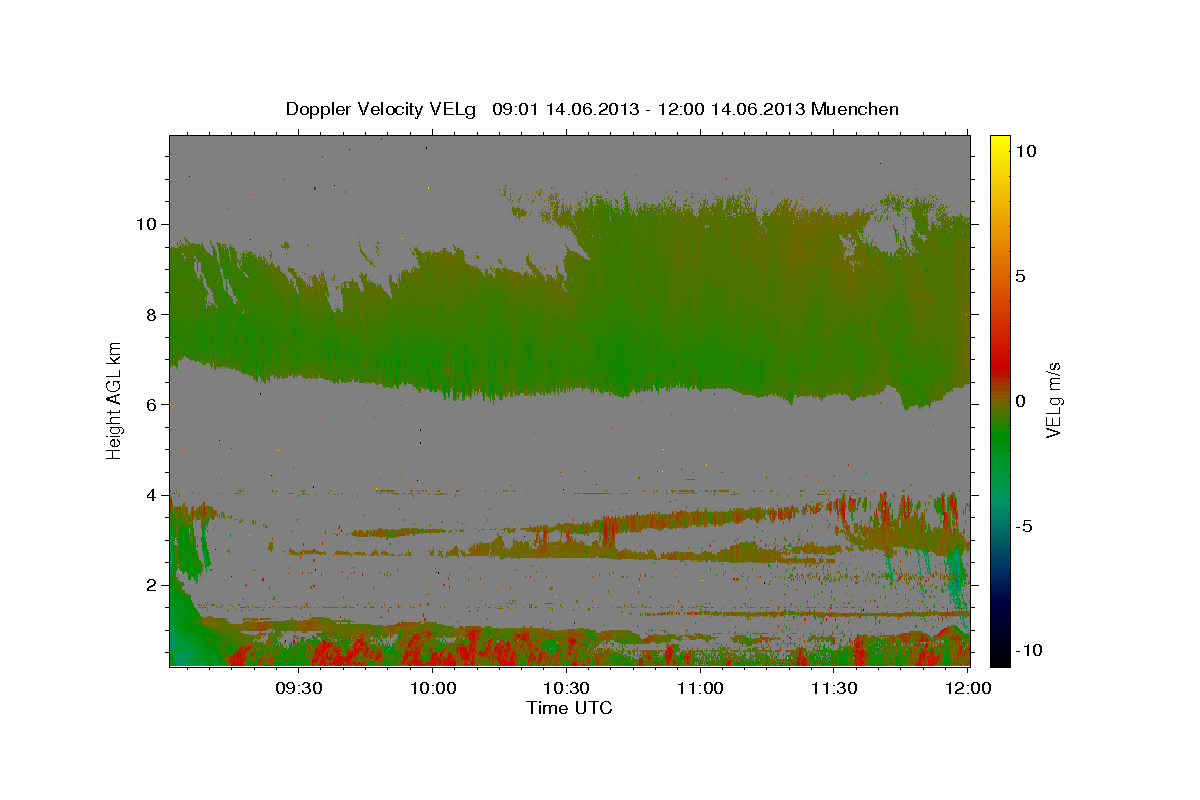Click the 10:00 time tick label
1200x800 pixels.
433,689
